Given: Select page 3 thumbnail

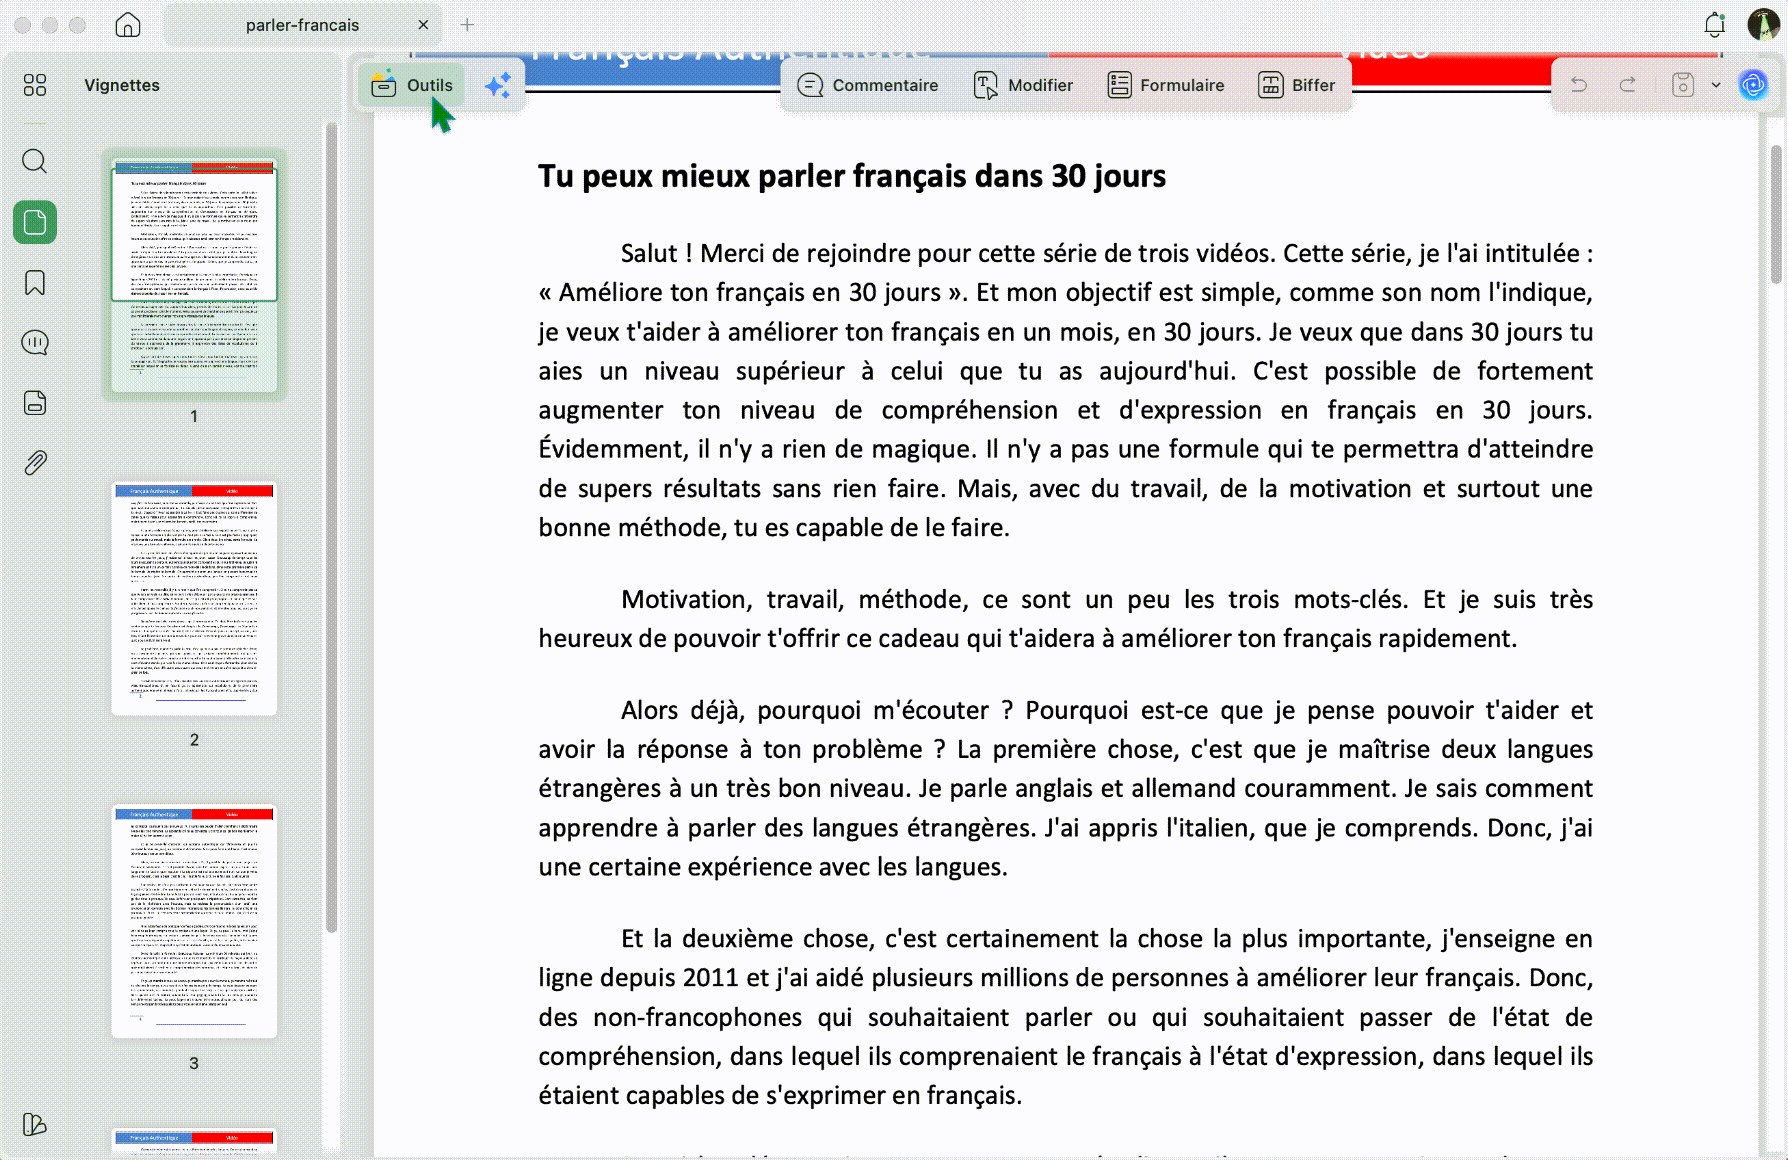Looking at the screenshot, I should click(x=194, y=922).
